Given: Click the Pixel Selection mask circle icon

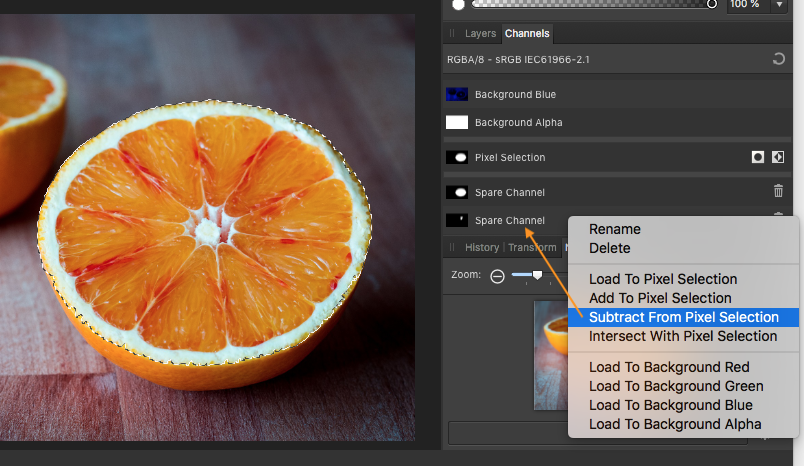Looking at the screenshot, I should coord(757,157).
